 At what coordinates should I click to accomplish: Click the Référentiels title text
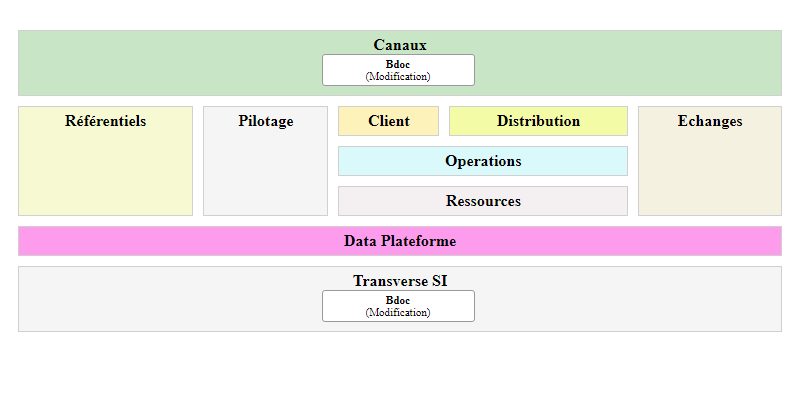(105, 121)
